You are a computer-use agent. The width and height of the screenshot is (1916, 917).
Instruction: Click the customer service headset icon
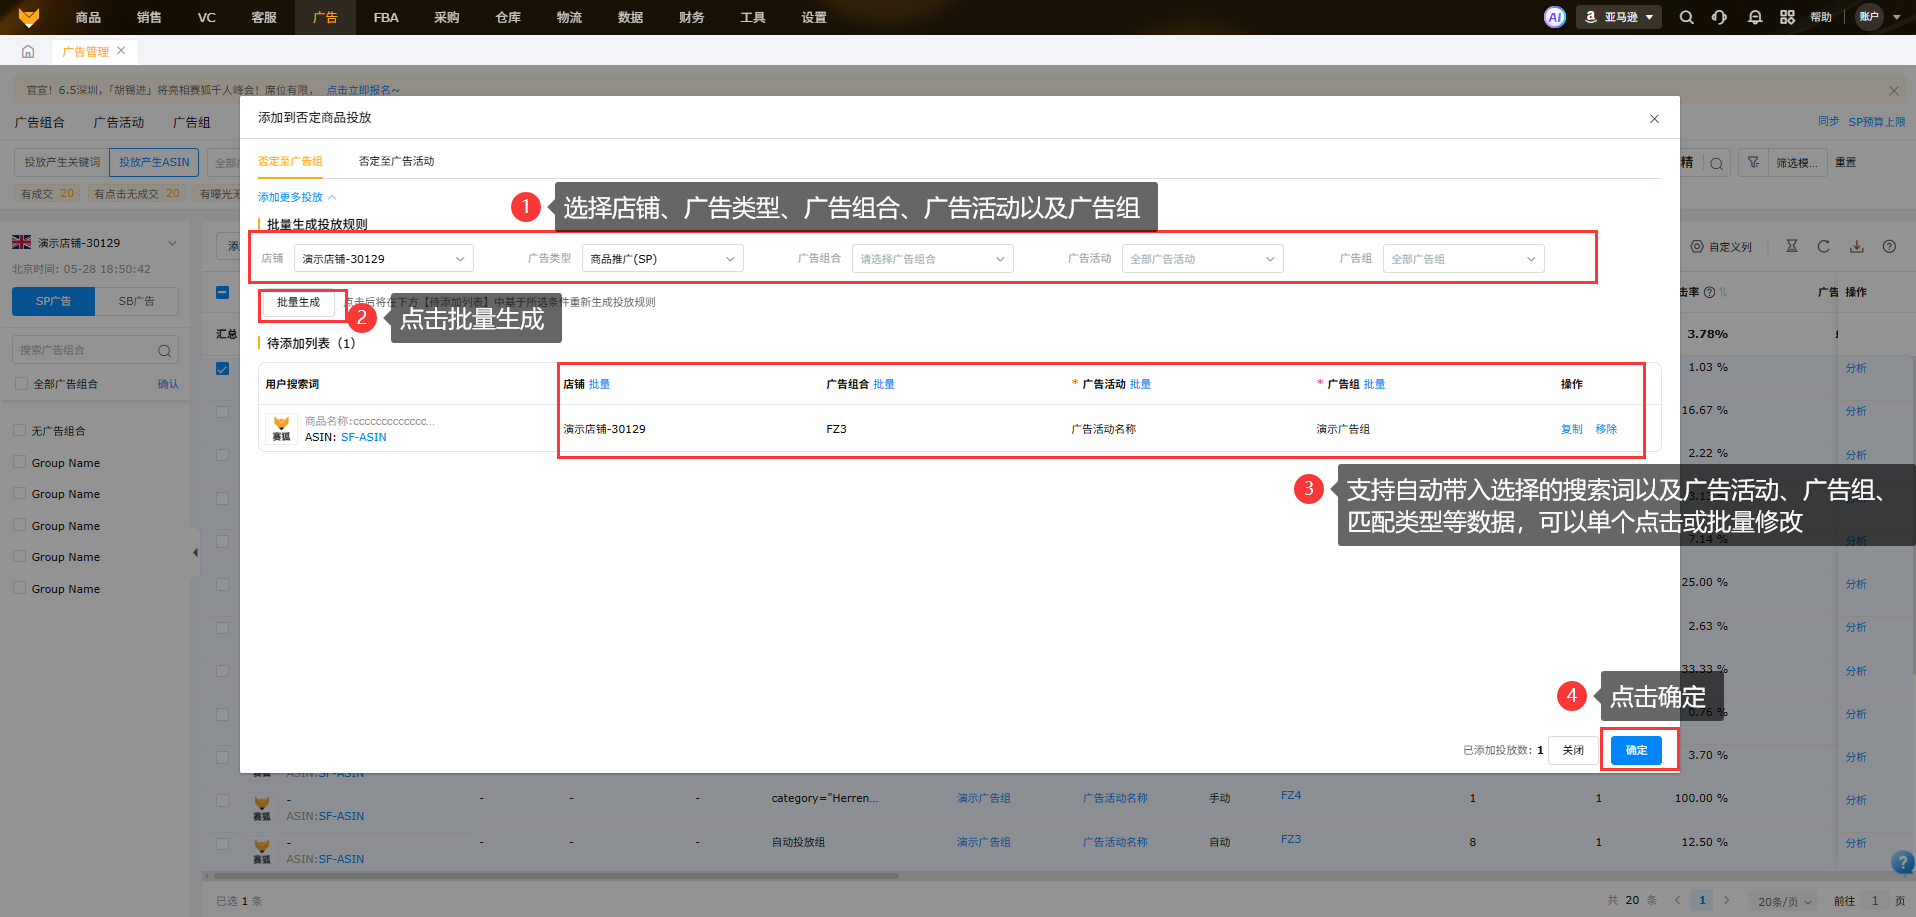click(x=1719, y=17)
